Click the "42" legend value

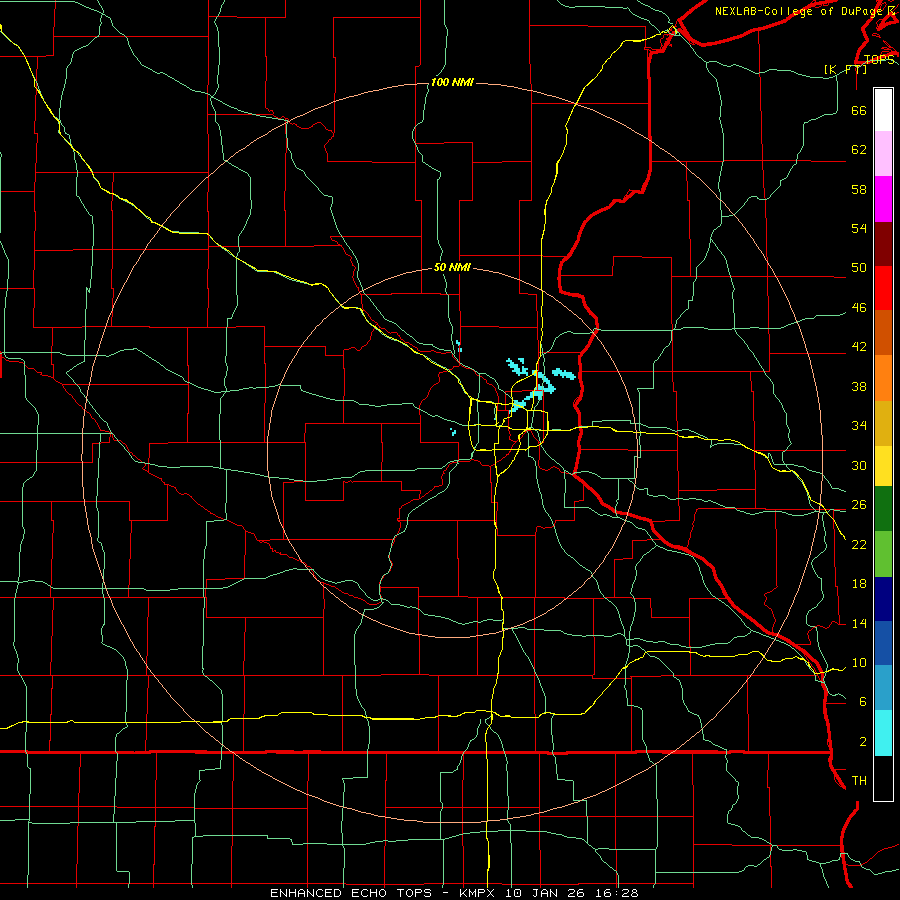pos(859,347)
